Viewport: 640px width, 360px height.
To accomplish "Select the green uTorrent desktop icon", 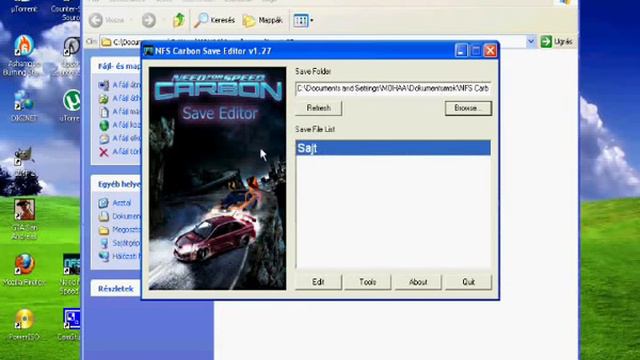I will [x=70, y=106].
